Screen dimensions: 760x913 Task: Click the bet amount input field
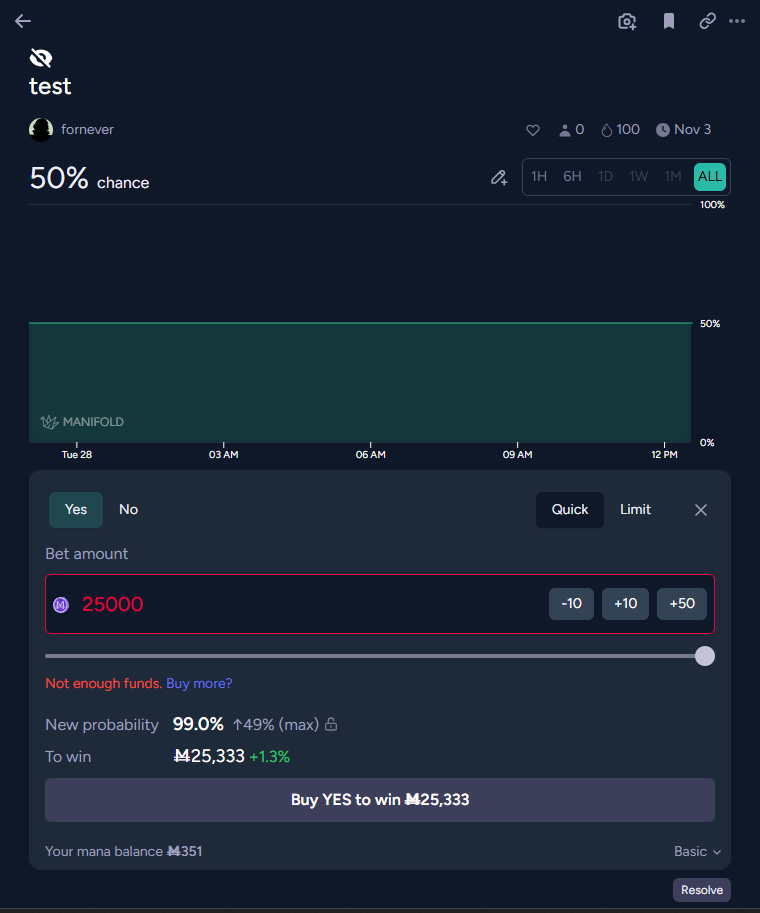[300, 604]
